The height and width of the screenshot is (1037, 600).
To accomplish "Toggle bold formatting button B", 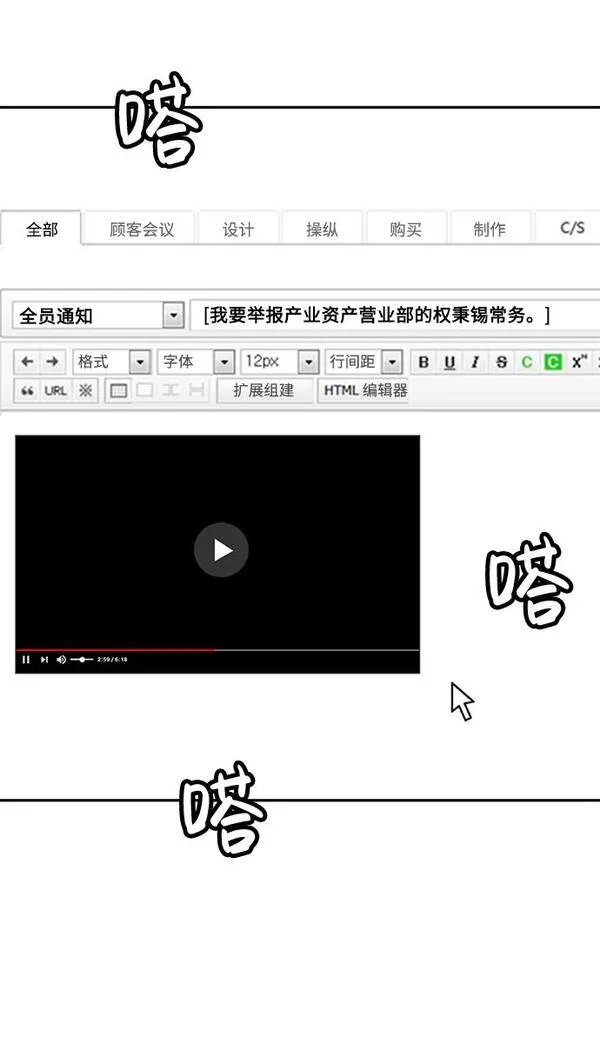I will (424, 362).
